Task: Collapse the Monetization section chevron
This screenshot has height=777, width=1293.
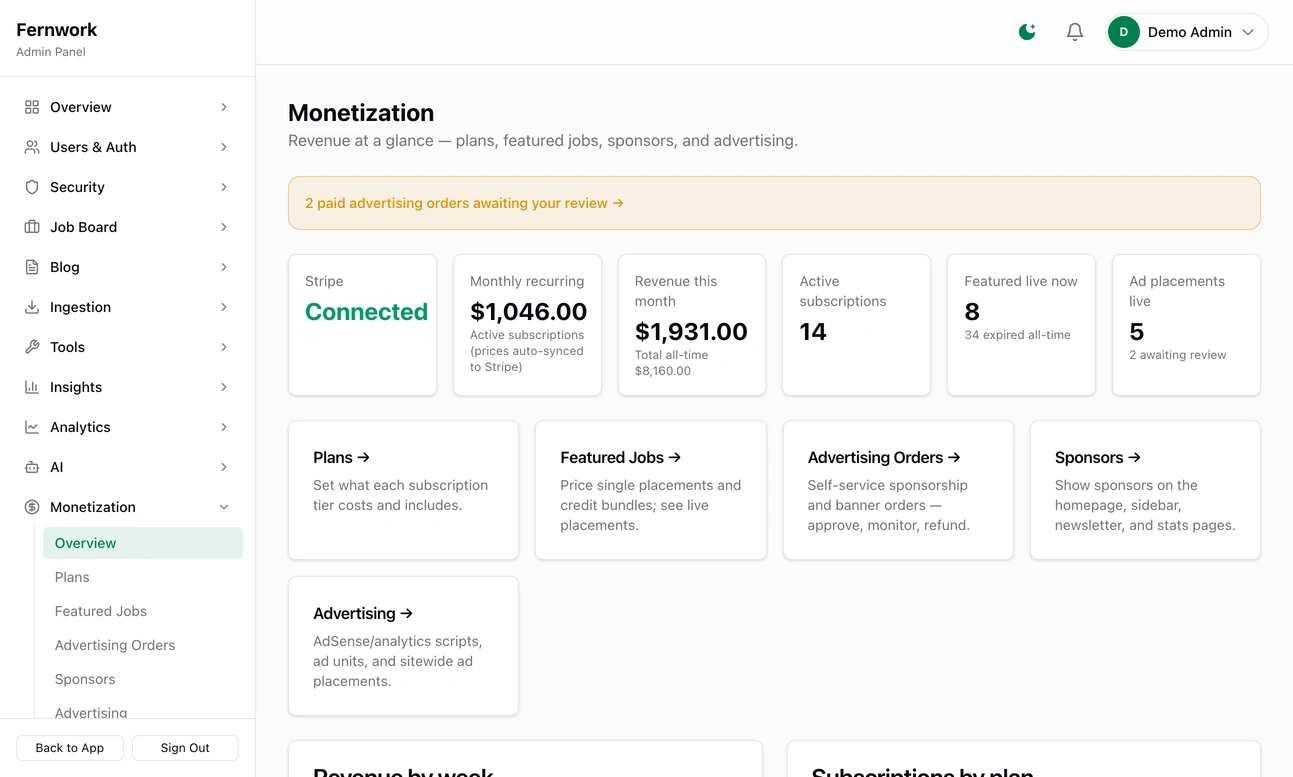Action: (x=224, y=507)
